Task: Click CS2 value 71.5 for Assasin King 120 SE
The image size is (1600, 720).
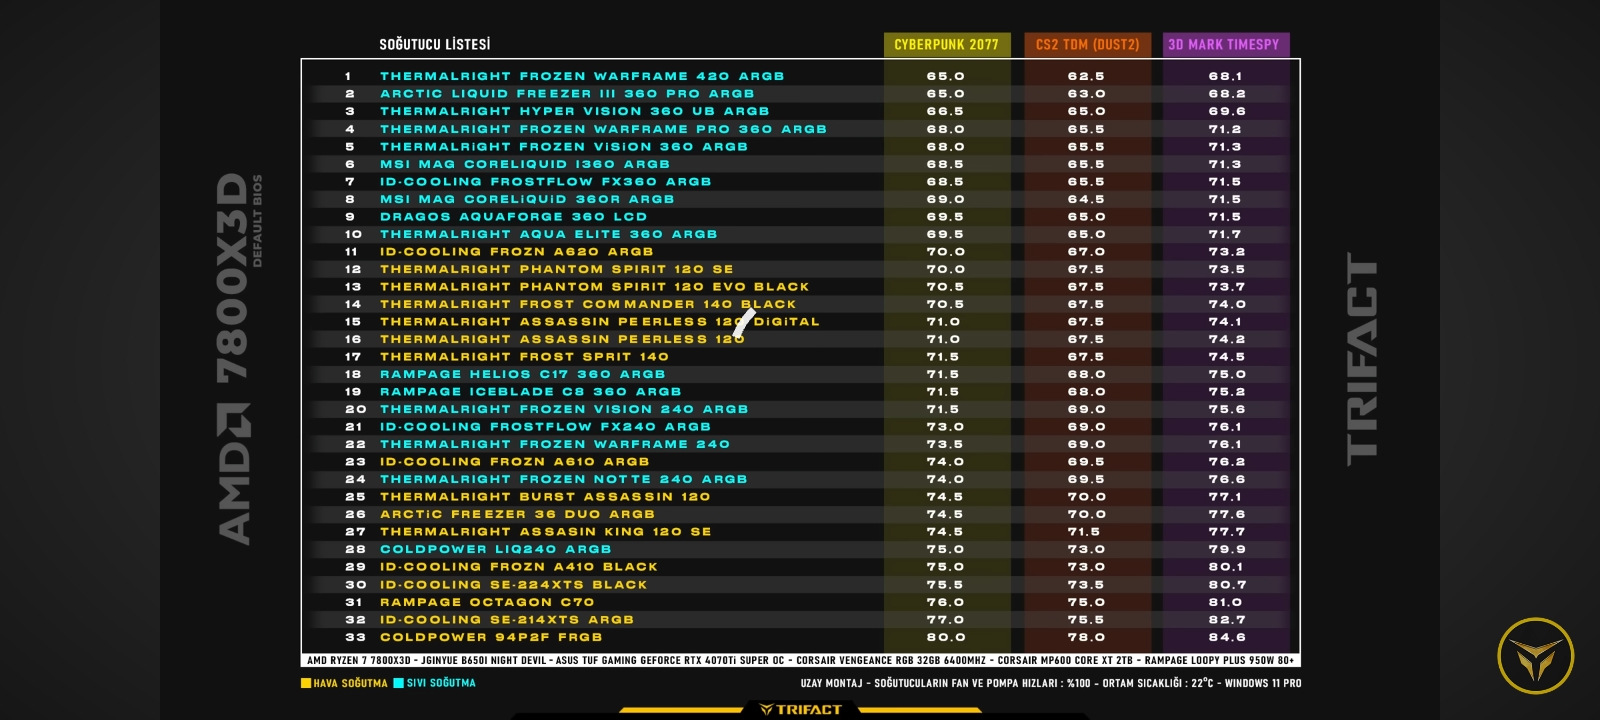Action: (1084, 532)
